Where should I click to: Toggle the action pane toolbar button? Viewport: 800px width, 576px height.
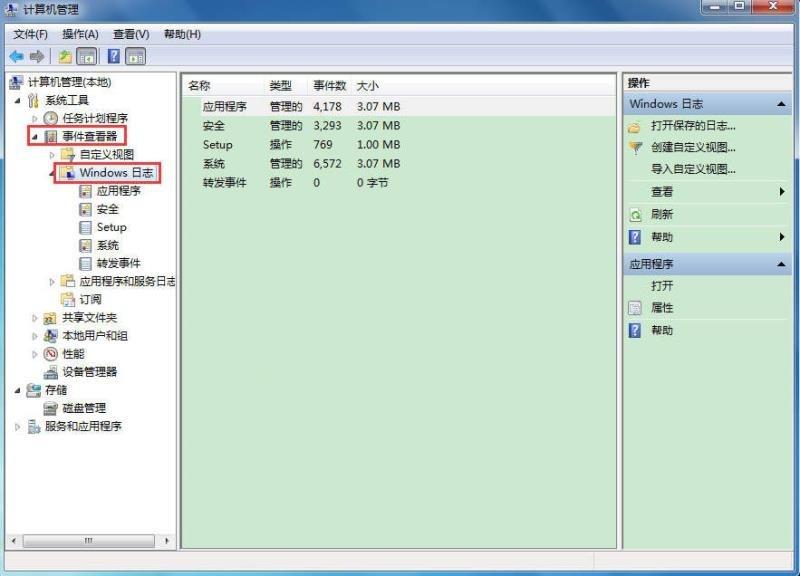[136, 57]
